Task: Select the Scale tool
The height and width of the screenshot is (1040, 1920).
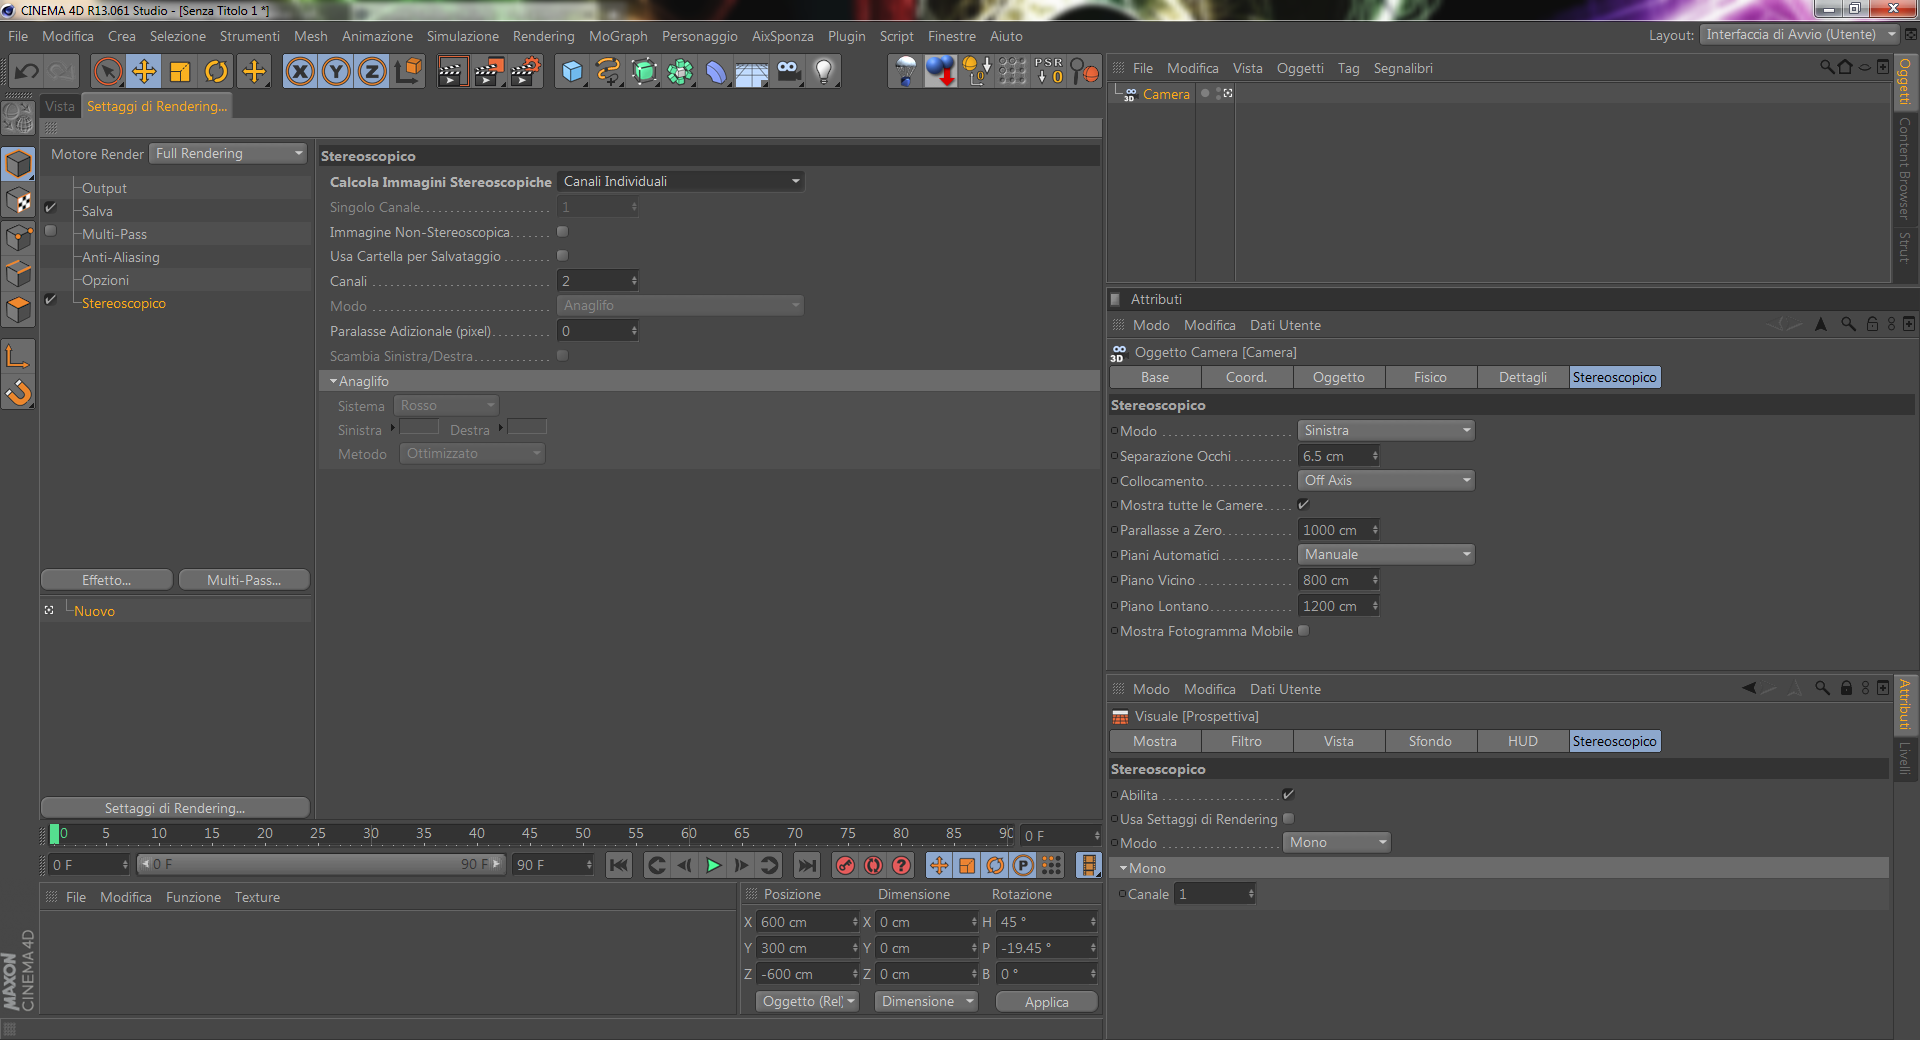Action: (x=180, y=72)
